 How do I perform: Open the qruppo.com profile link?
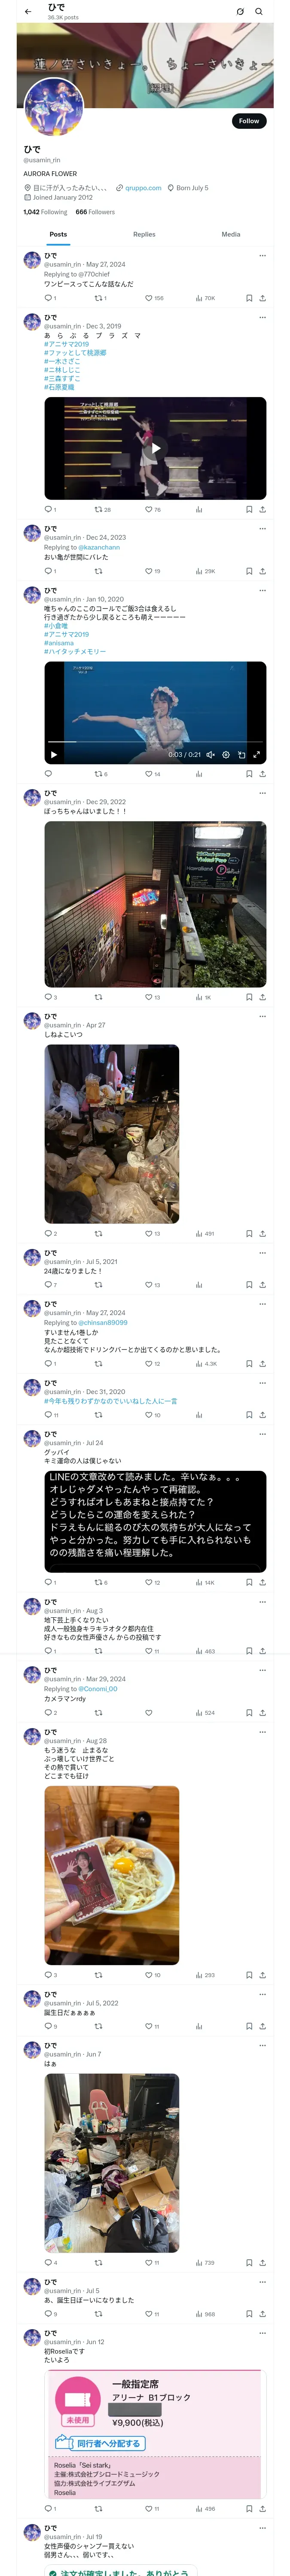143,188
